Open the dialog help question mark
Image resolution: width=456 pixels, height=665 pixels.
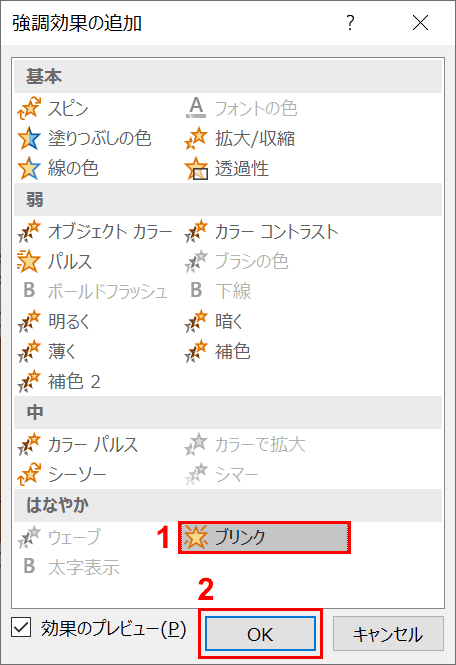pos(350,22)
